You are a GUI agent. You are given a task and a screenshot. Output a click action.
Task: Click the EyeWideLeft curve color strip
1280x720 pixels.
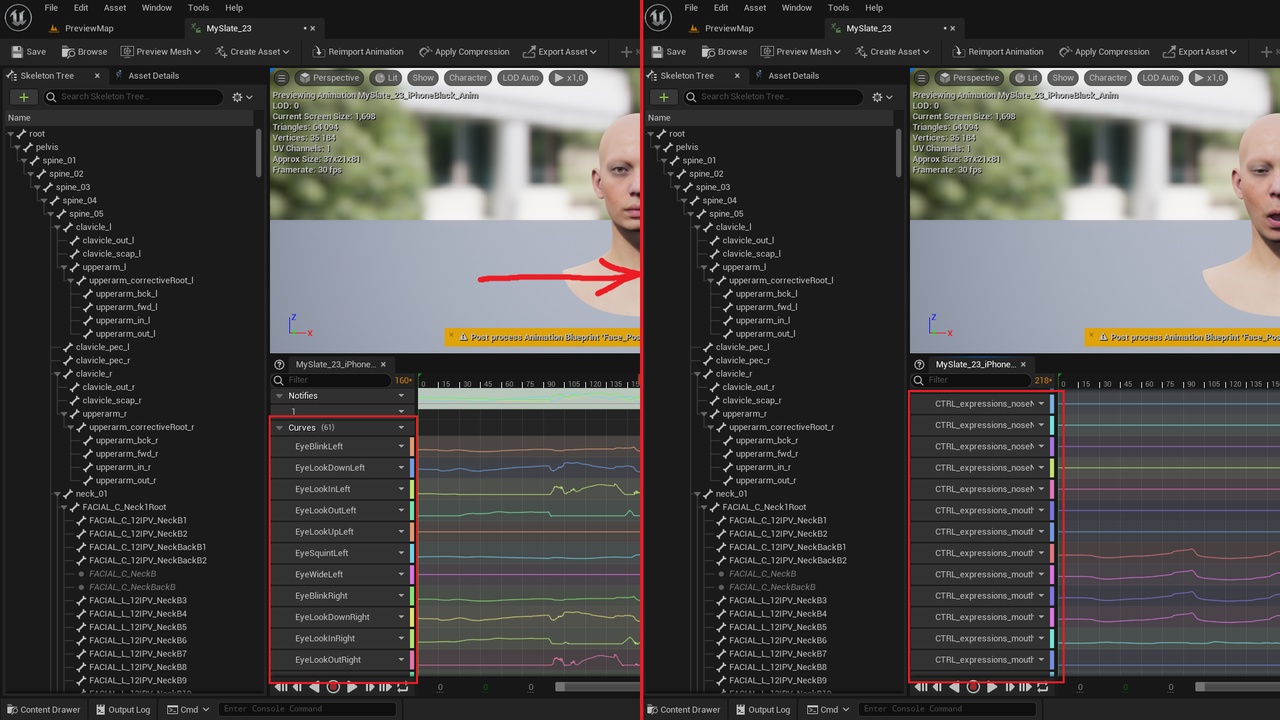[412, 575]
